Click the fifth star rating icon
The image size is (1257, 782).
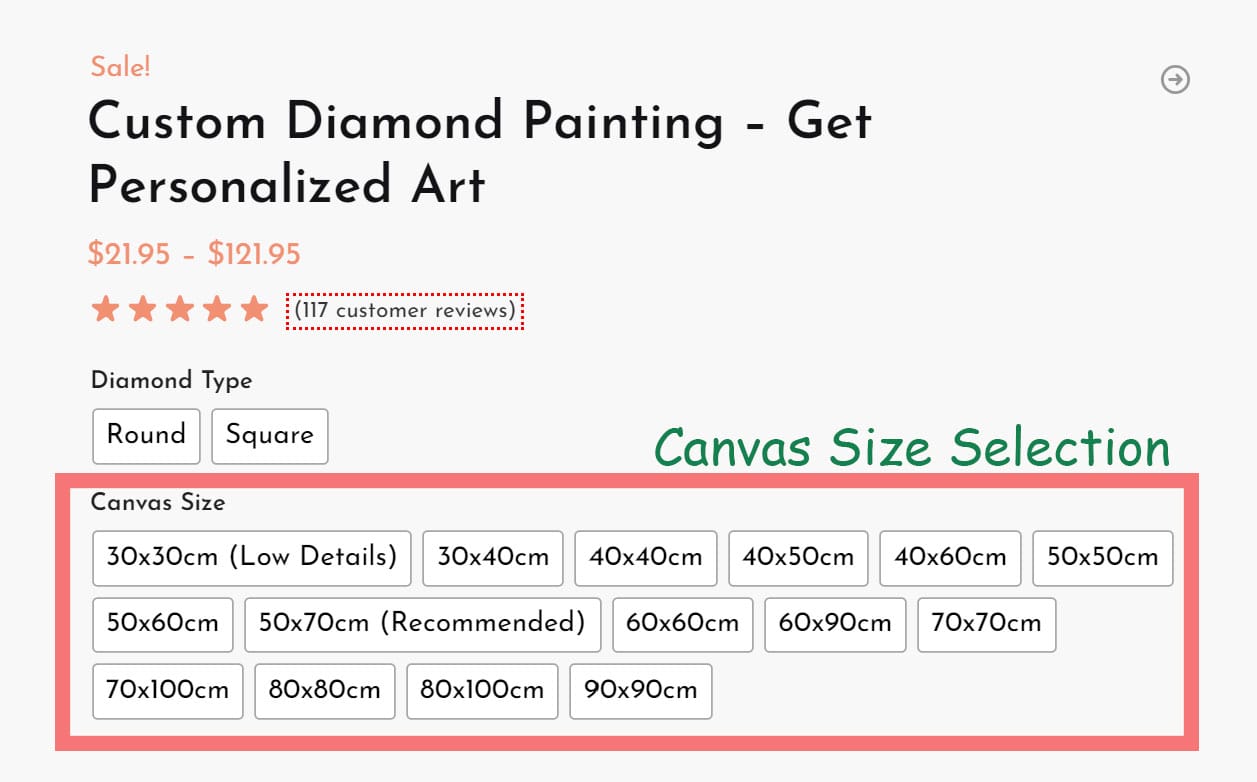(x=254, y=310)
